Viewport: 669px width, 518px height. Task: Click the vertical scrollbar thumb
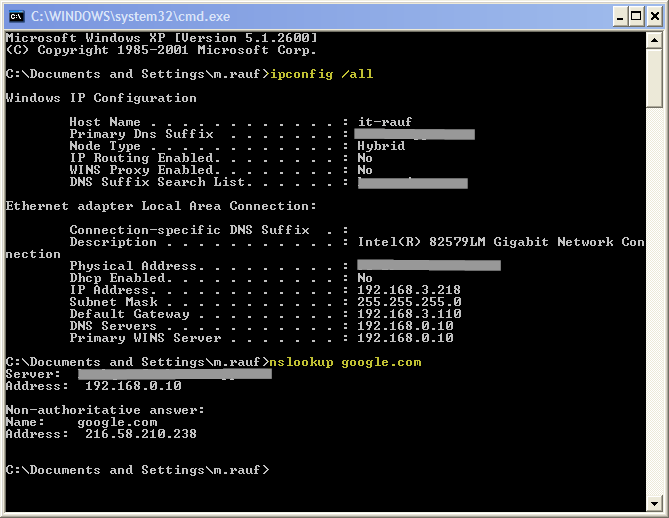pyautogui.click(x=654, y=78)
